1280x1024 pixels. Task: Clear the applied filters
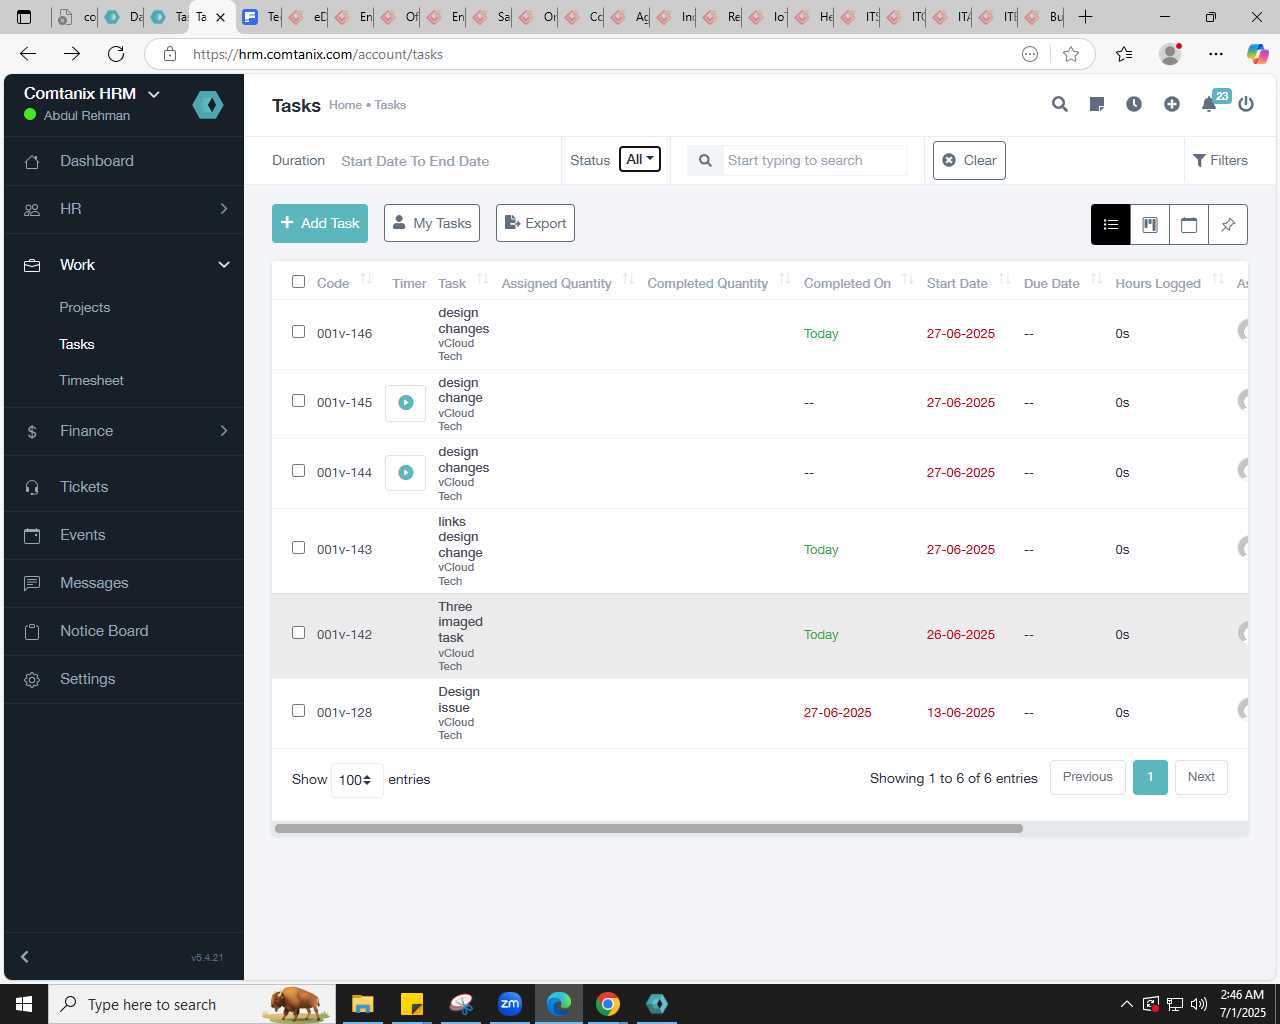click(969, 161)
